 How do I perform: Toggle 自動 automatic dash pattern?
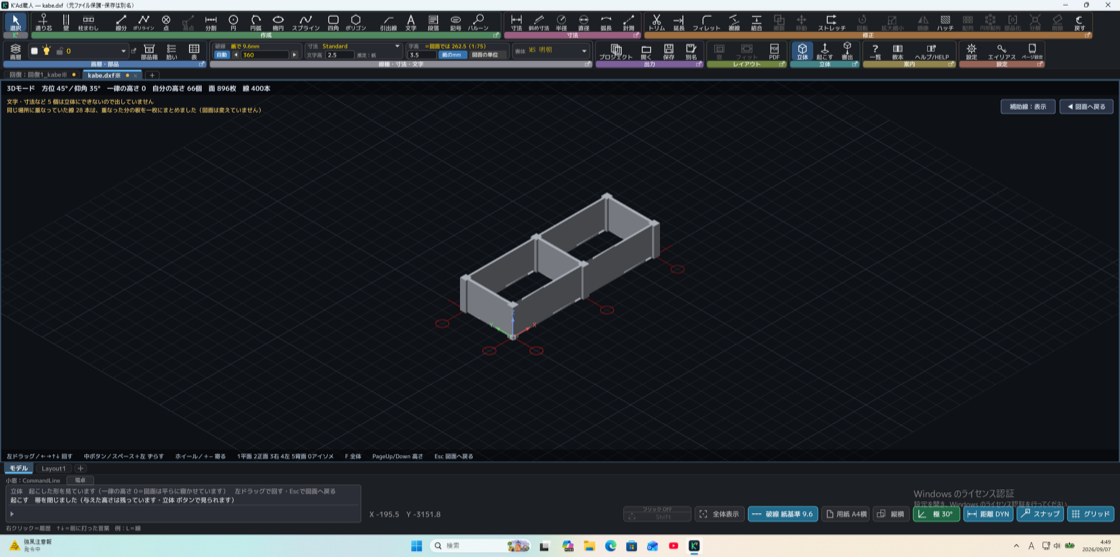pos(221,55)
